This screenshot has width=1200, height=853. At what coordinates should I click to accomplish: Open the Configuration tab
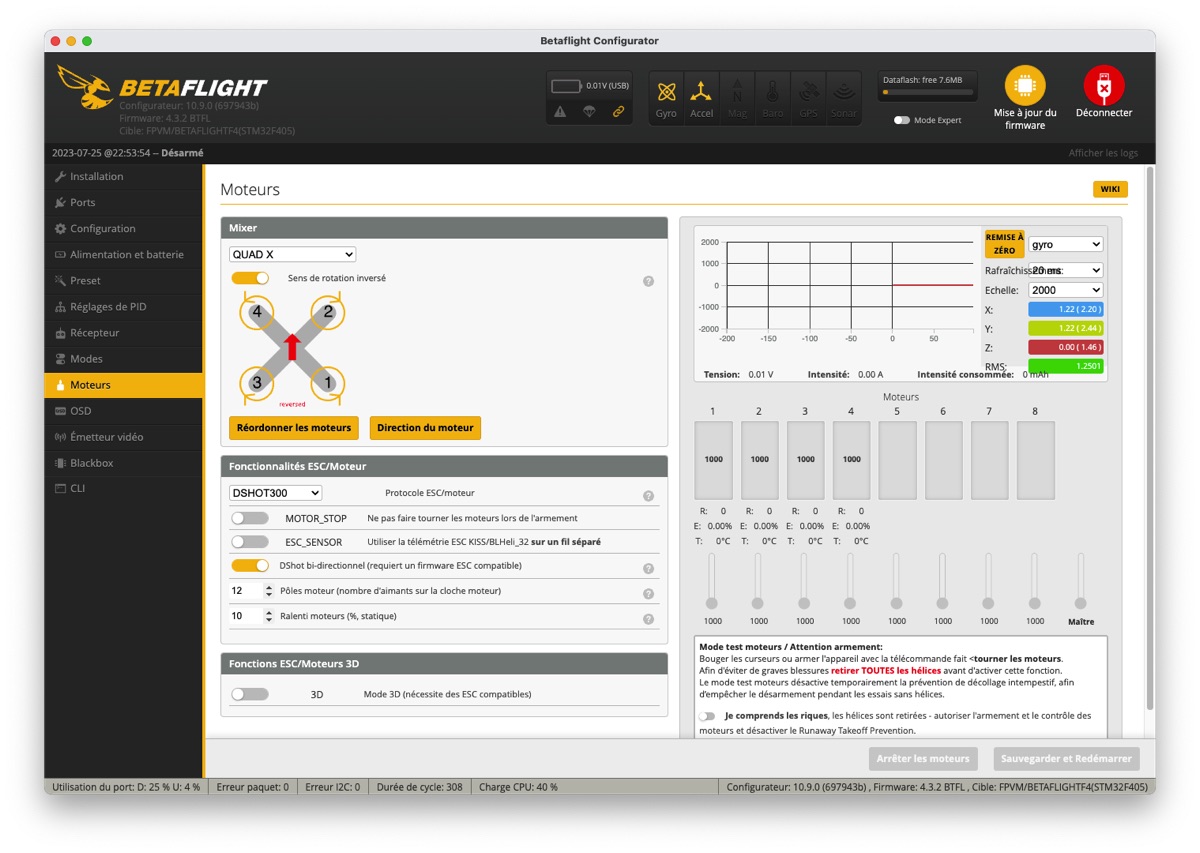pos(124,228)
